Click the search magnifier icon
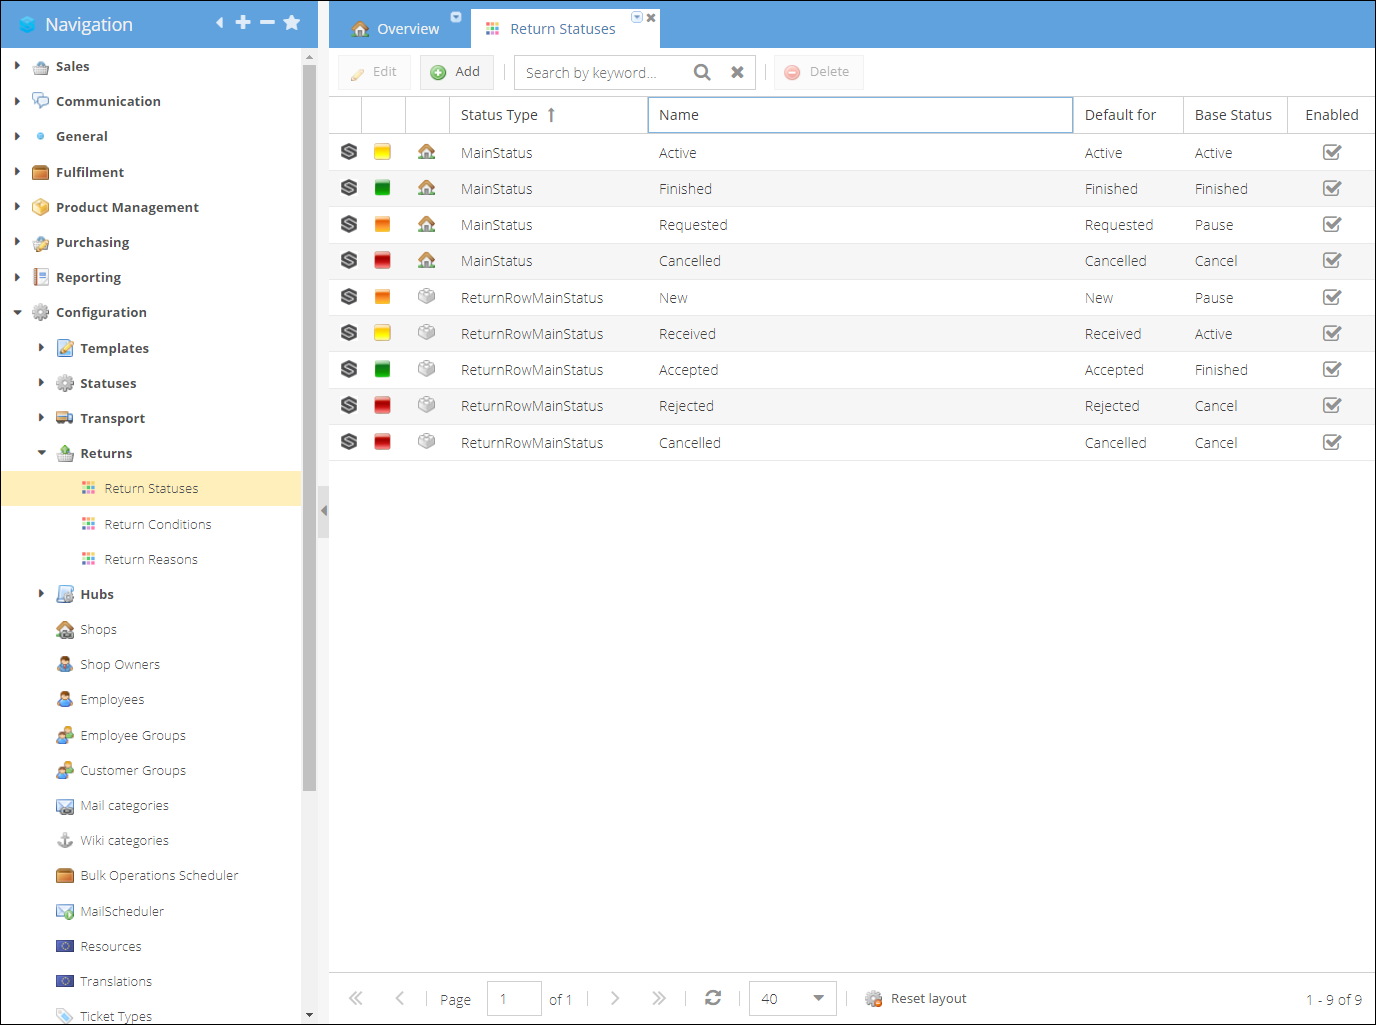This screenshot has width=1376, height=1025. click(702, 72)
